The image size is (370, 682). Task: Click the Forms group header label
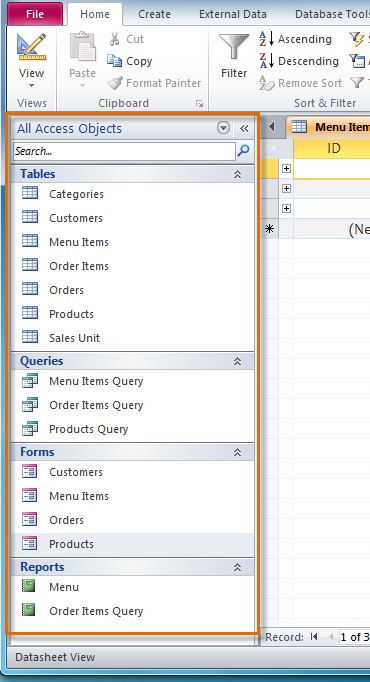click(x=37, y=452)
